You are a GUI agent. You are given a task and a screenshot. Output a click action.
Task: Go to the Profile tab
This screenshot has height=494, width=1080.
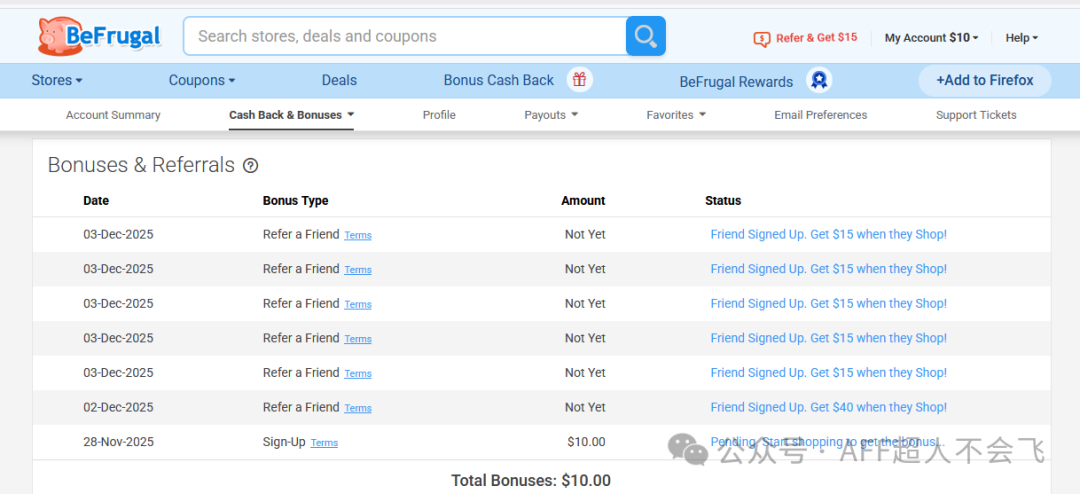coord(439,115)
